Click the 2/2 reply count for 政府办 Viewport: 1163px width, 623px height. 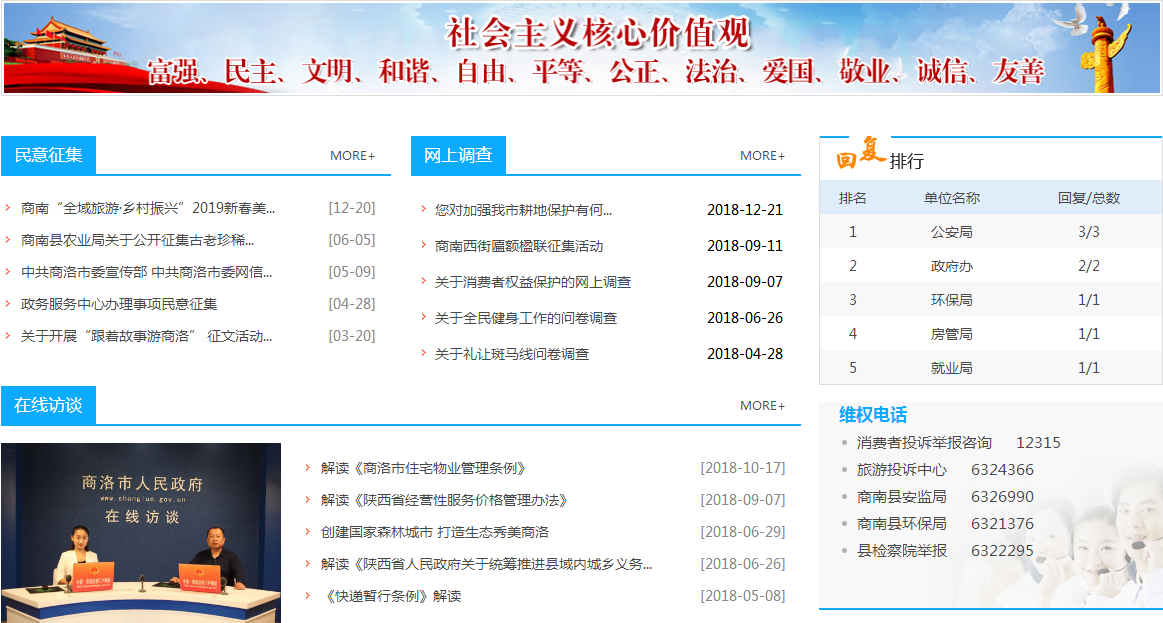tap(1089, 266)
